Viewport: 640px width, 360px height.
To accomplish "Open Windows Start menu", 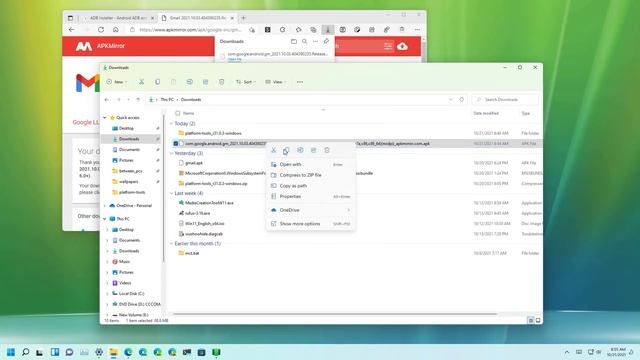I will 11,352.
